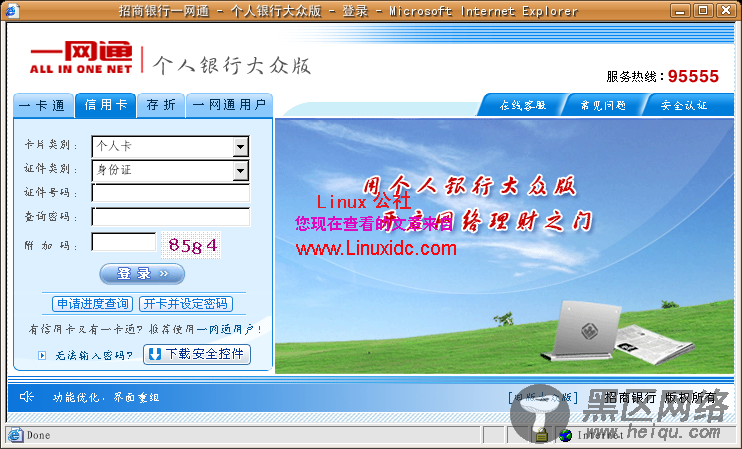
Task: Open 申请进度查询 link
Action: 92,304
